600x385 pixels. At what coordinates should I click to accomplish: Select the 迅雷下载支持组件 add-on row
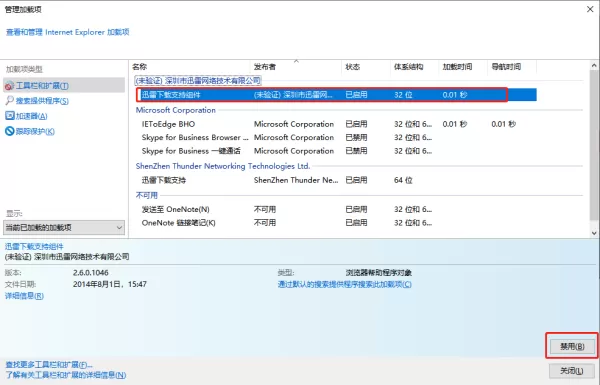[336, 95]
